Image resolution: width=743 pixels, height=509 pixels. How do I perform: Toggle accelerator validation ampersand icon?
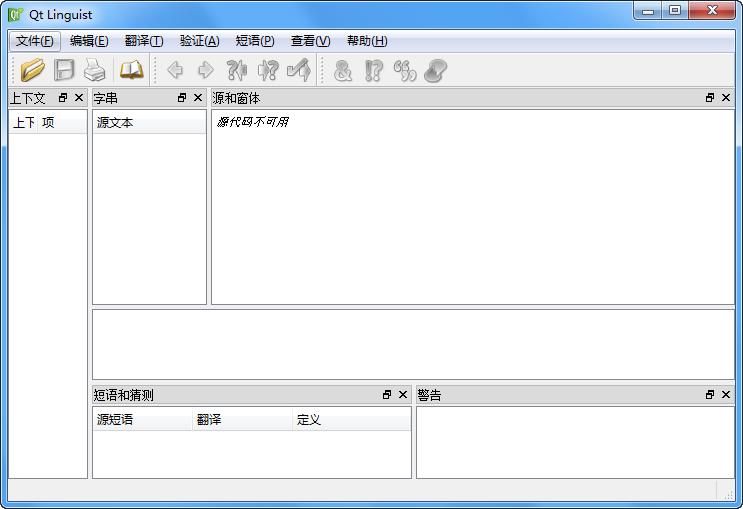pyautogui.click(x=343, y=71)
